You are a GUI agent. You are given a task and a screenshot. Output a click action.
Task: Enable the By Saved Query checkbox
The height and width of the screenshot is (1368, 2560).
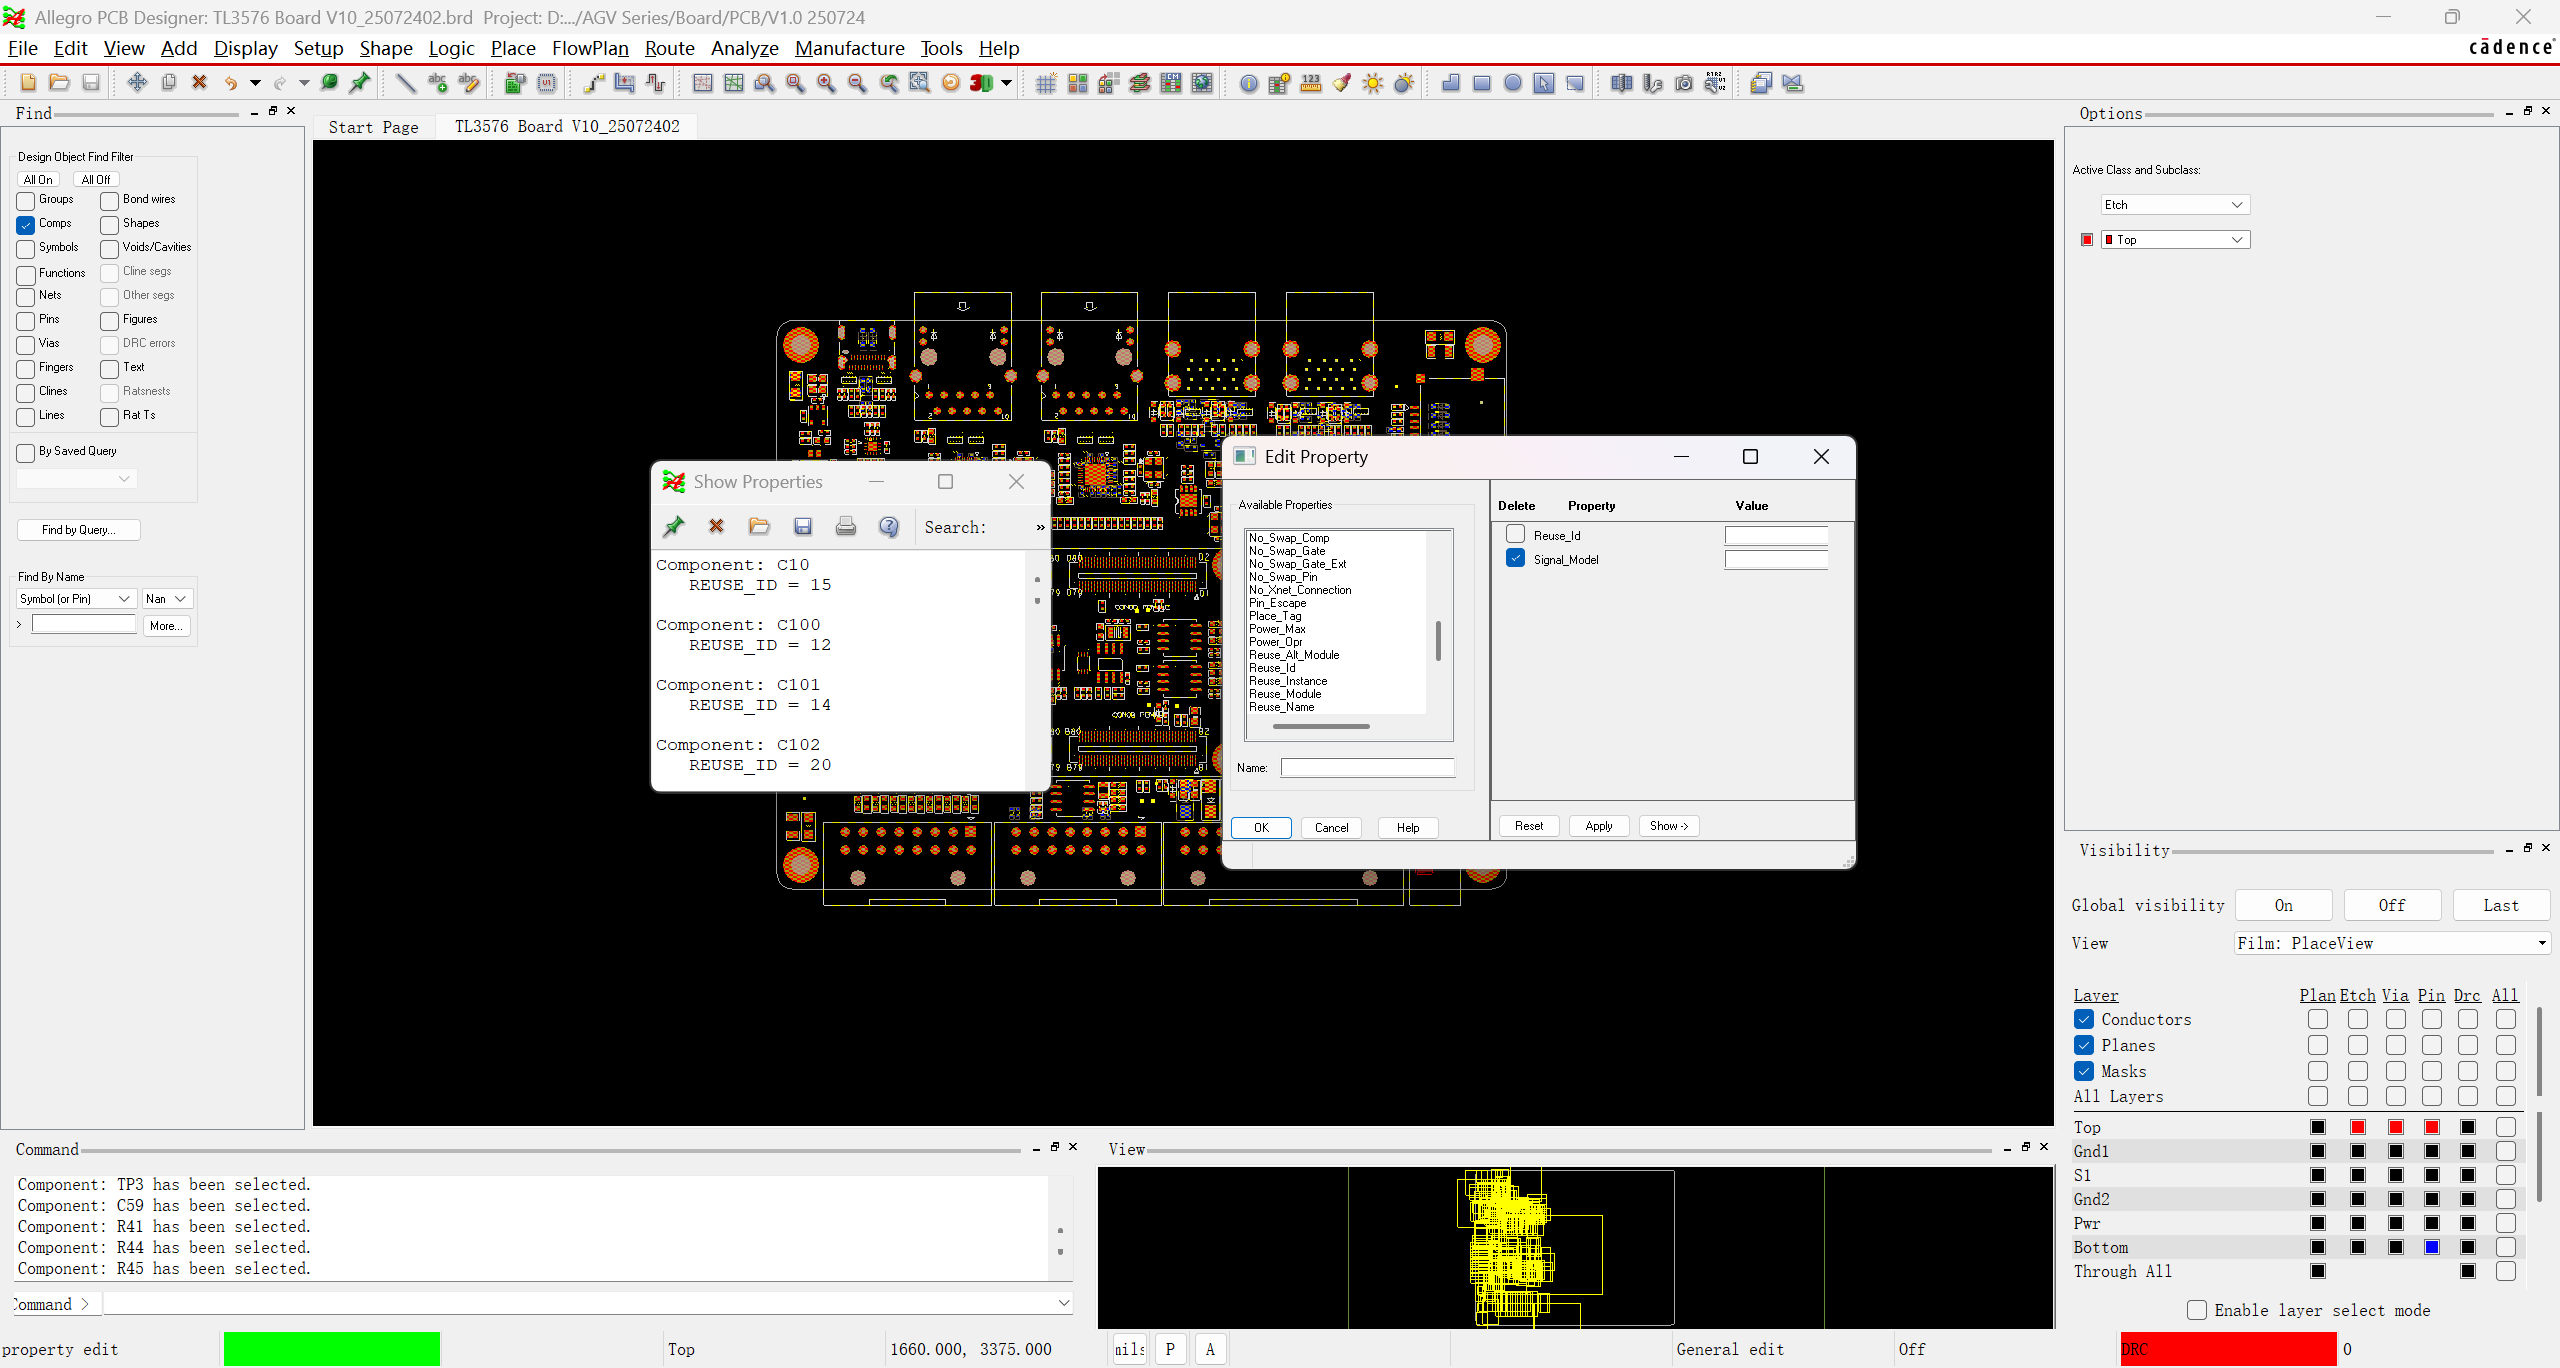[26, 453]
